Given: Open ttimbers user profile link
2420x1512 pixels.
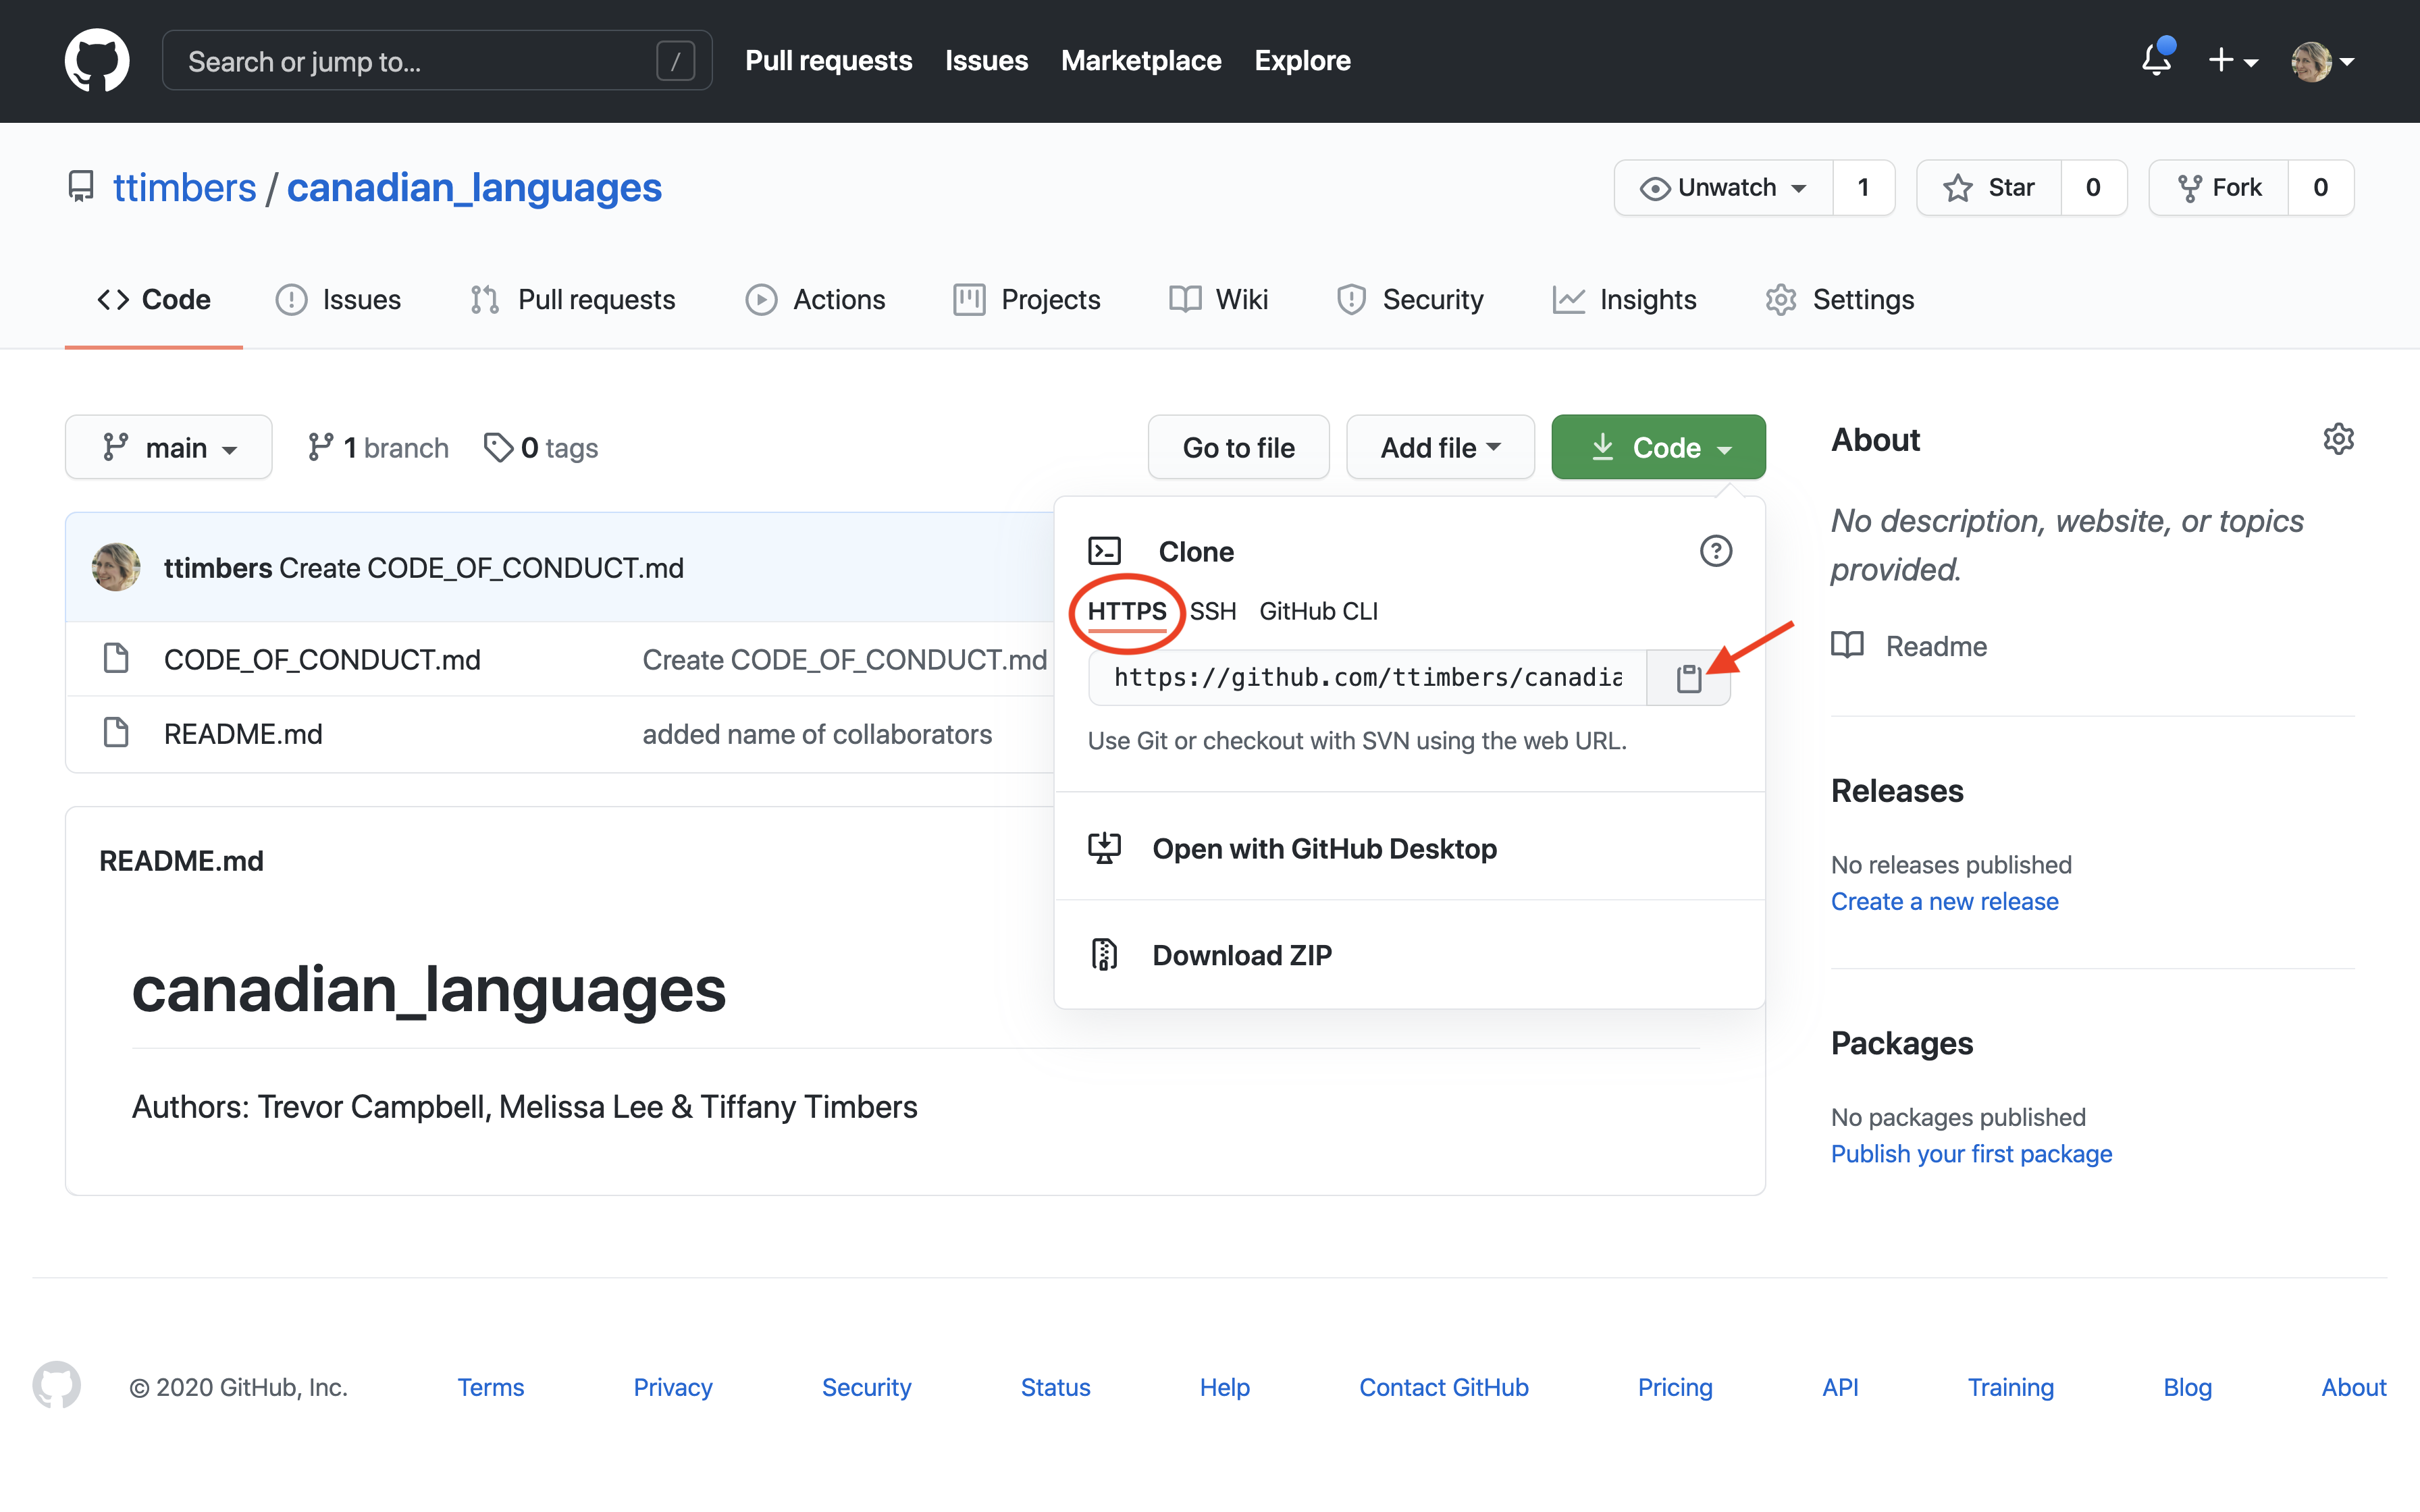Looking at the screenshot, I should pyautogui.click(x=184, y=188).
